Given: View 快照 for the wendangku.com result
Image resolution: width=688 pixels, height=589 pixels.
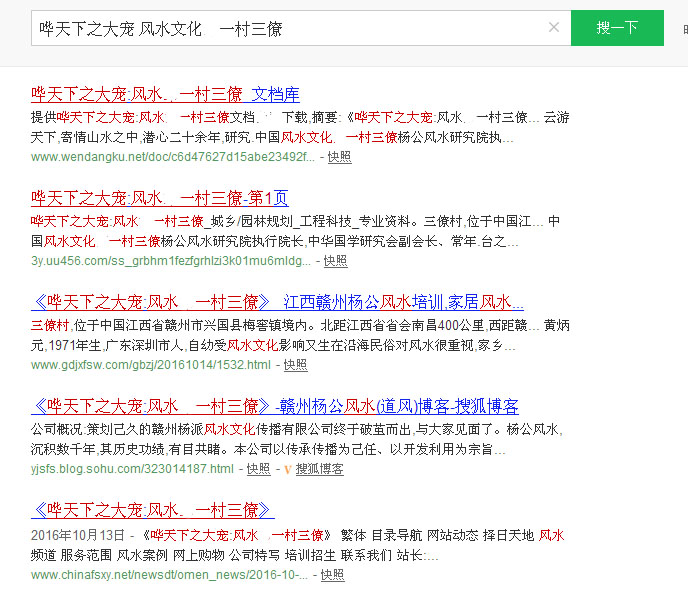Looking at the screenshot, I should pos(339,157).
